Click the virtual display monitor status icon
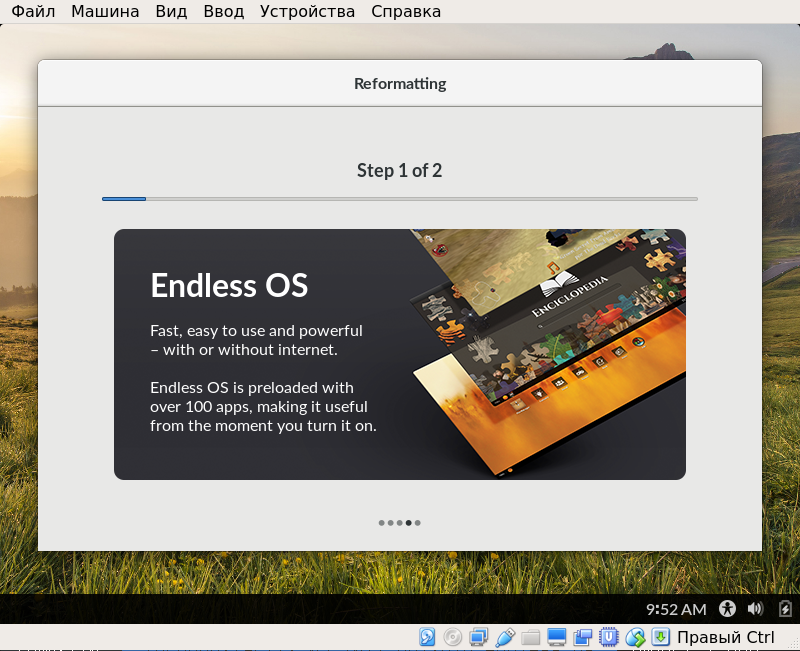Screen dimensions: 800x651 556,637
